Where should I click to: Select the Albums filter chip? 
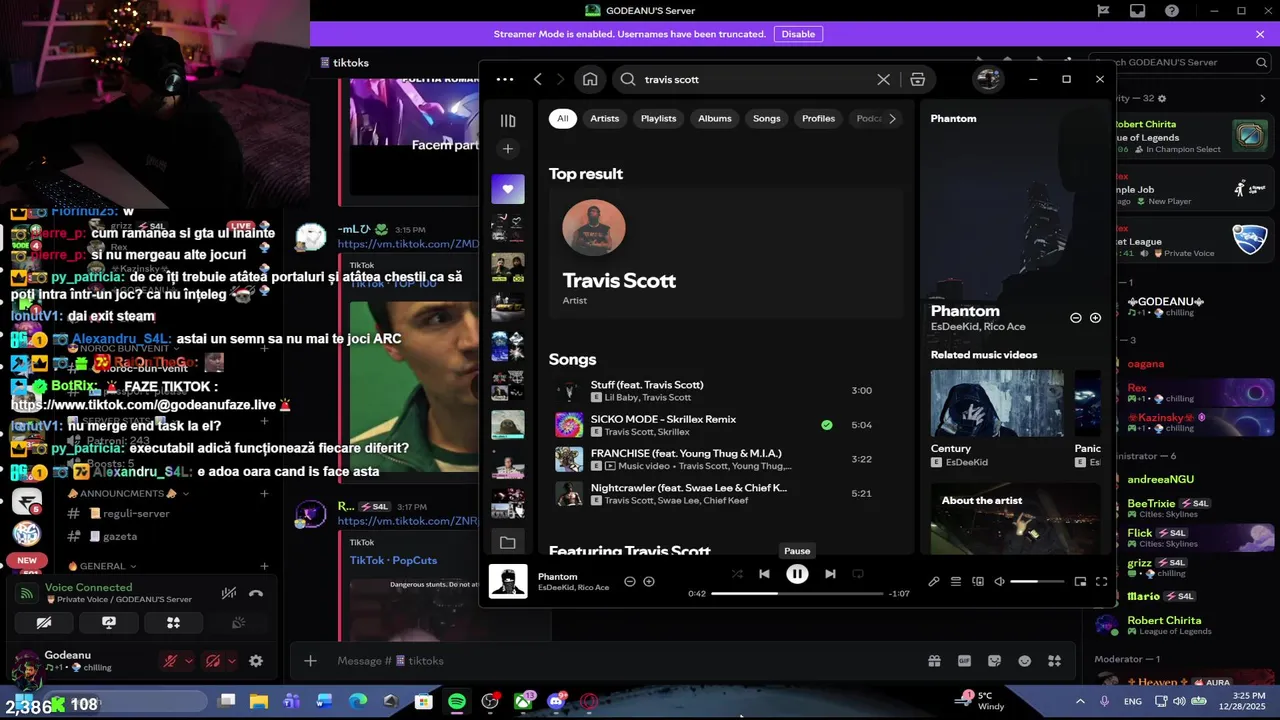pyautogui.click(x=715, y=118)
